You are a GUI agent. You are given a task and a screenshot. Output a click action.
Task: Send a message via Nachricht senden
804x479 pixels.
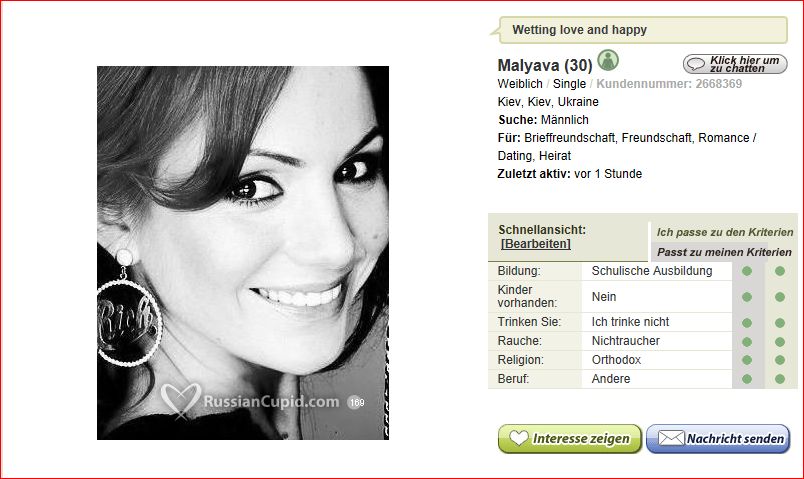[718, 439]
